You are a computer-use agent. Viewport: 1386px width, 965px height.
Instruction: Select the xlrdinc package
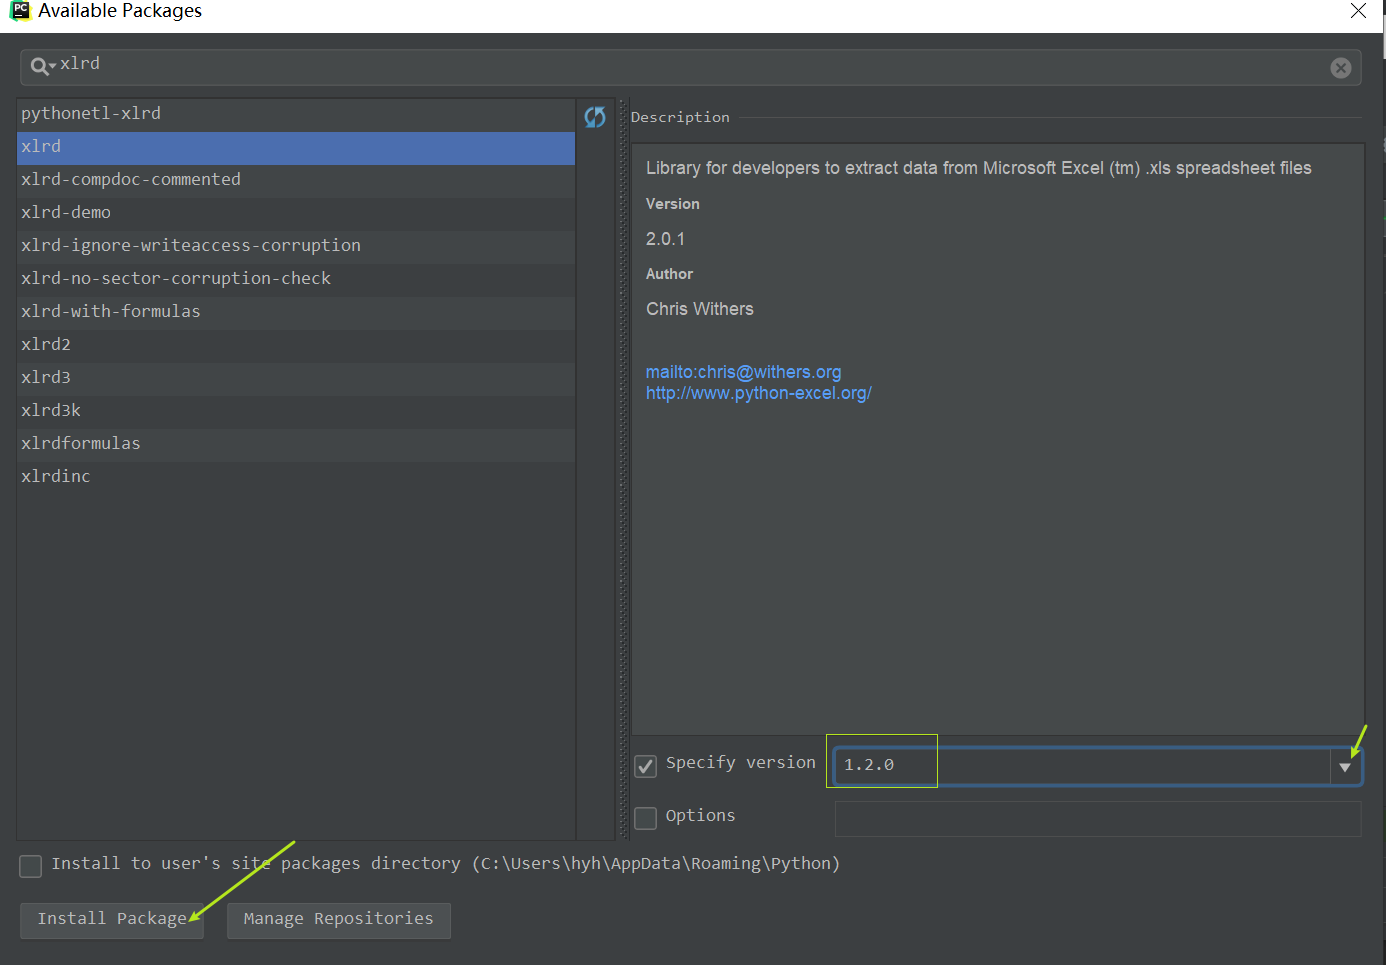coord(296,477)
